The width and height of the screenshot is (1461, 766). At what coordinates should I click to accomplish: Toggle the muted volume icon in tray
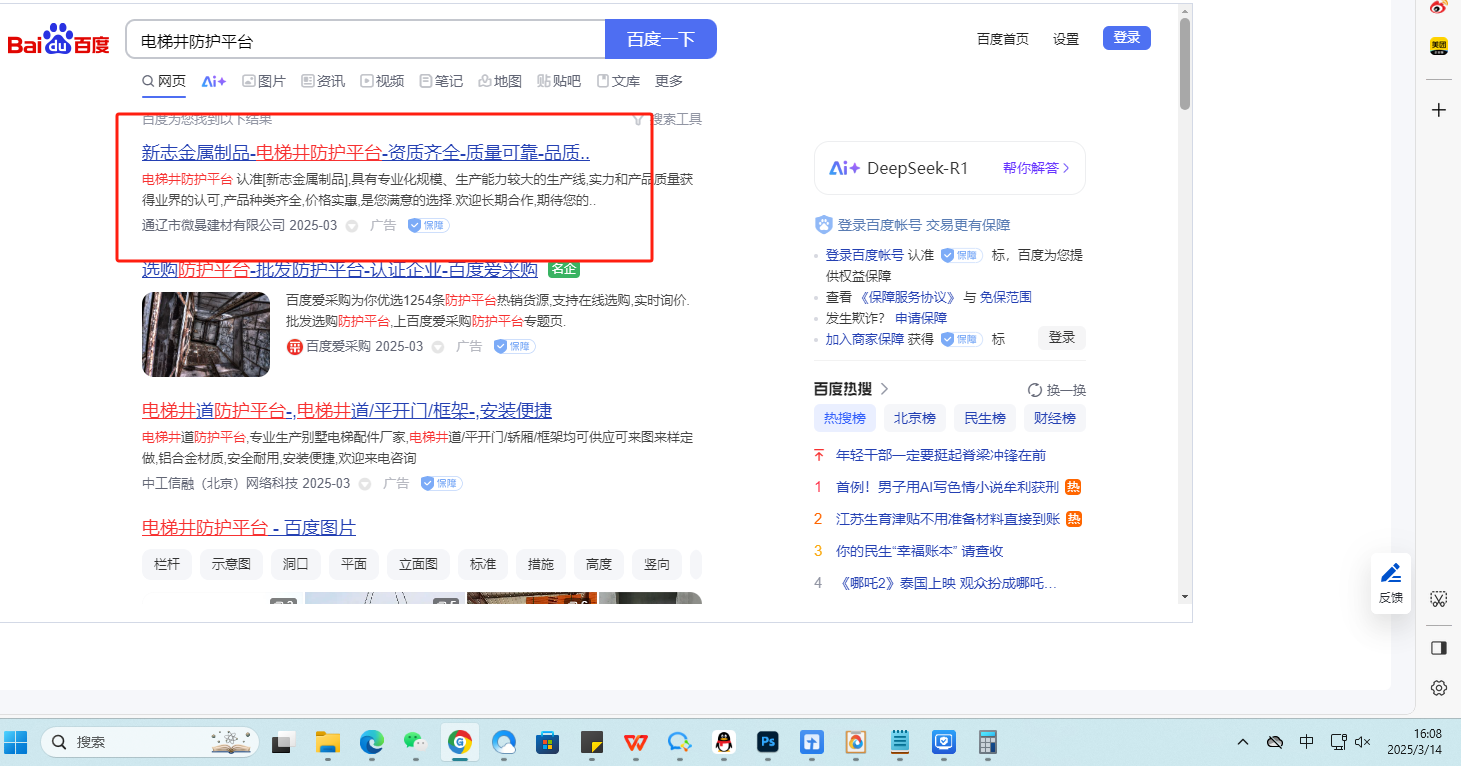click(x=1362, y=742)
